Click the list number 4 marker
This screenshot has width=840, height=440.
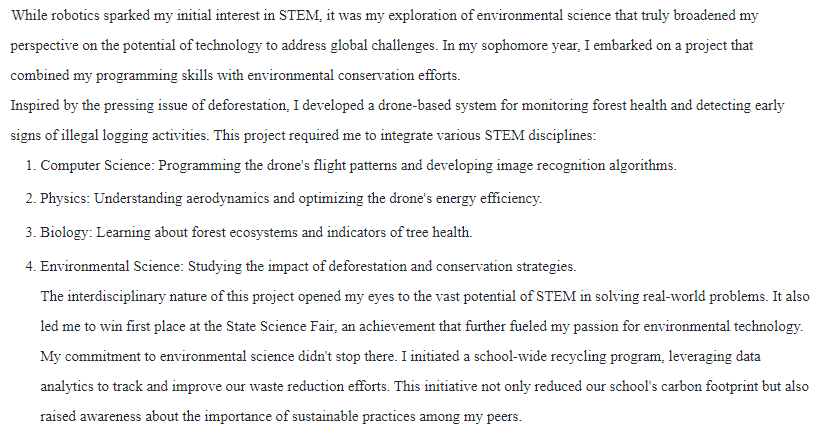pyautogui.click(x=30, y=266)
